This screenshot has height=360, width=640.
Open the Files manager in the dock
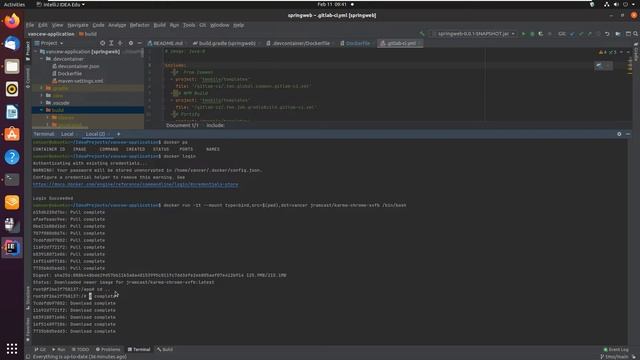pyautogui.click(x=12, y=66)
